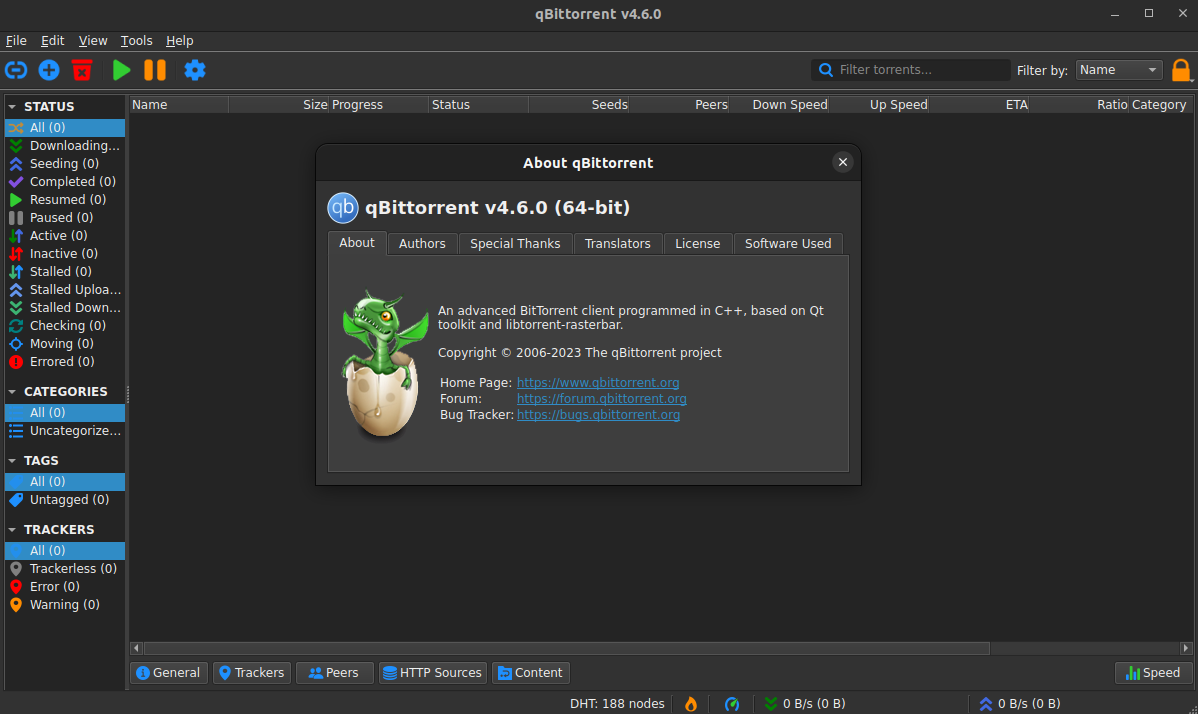Open the qBittorrent home page link
Image resolution: width=1198 pixels, height=714 pixels.
(x=597, y=382)
